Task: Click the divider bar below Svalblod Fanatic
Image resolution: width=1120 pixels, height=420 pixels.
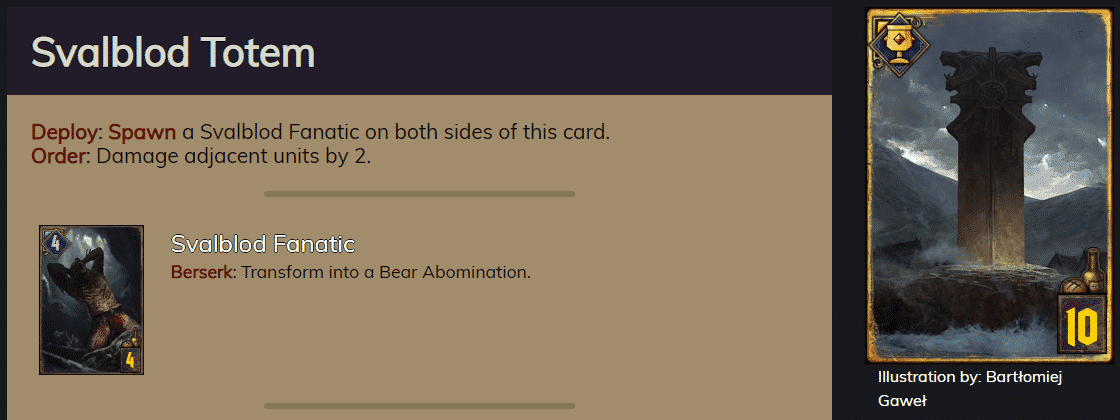Action: pos(419,406)
